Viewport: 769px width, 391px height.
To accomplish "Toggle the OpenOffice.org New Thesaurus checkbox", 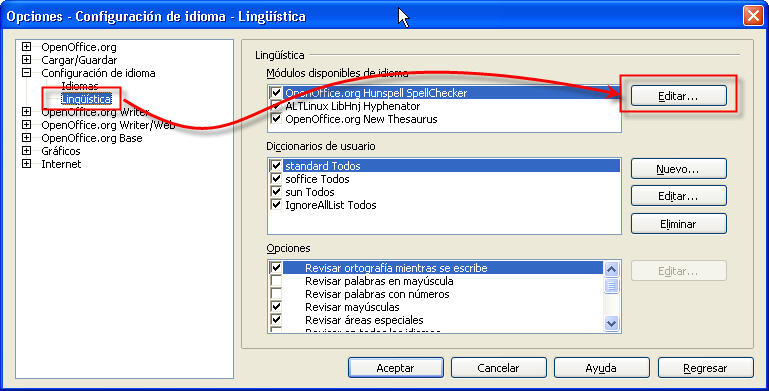I will point(276,119).
